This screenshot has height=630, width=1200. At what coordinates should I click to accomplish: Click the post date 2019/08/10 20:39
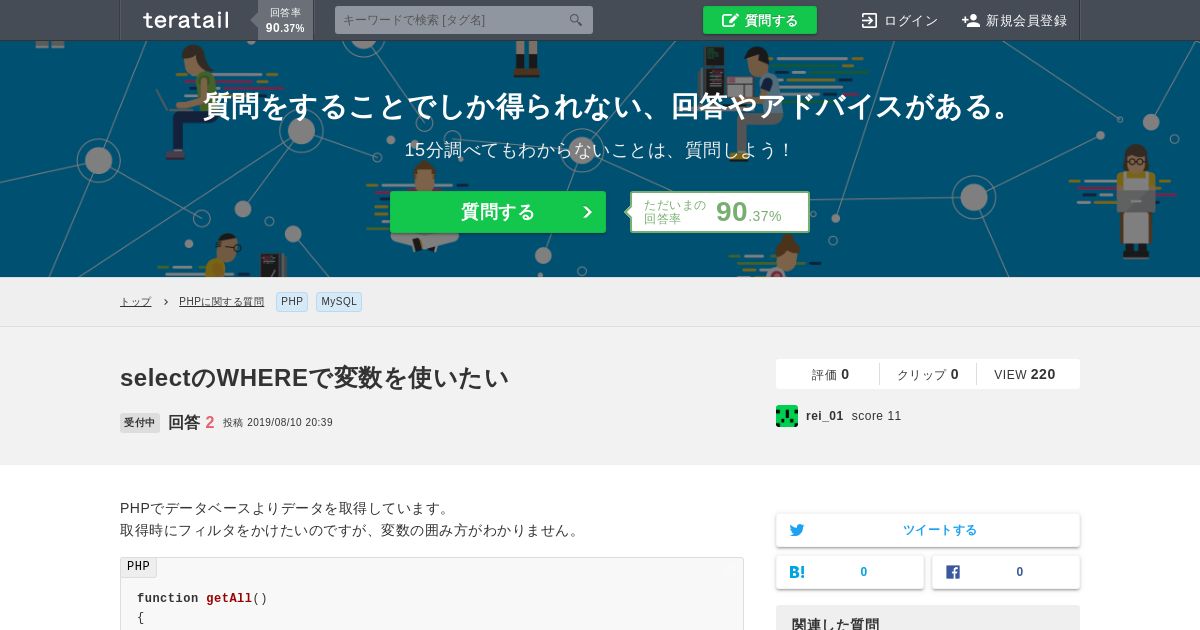click(278, 423)
